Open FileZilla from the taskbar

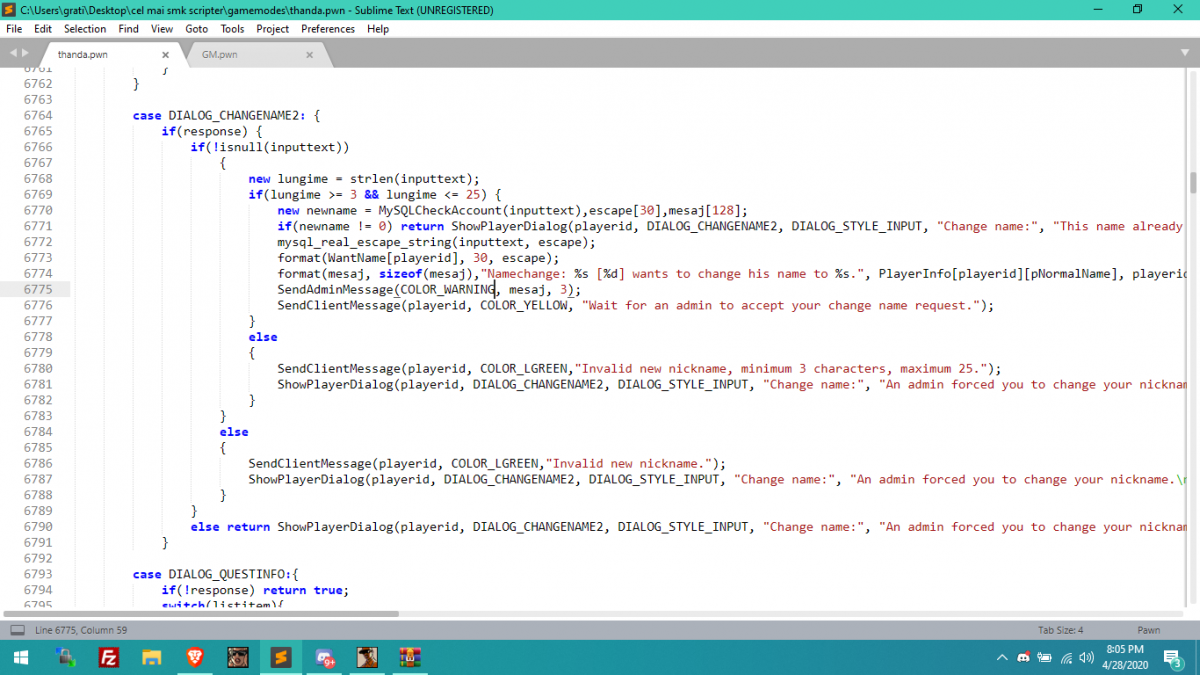click(110, 657)
